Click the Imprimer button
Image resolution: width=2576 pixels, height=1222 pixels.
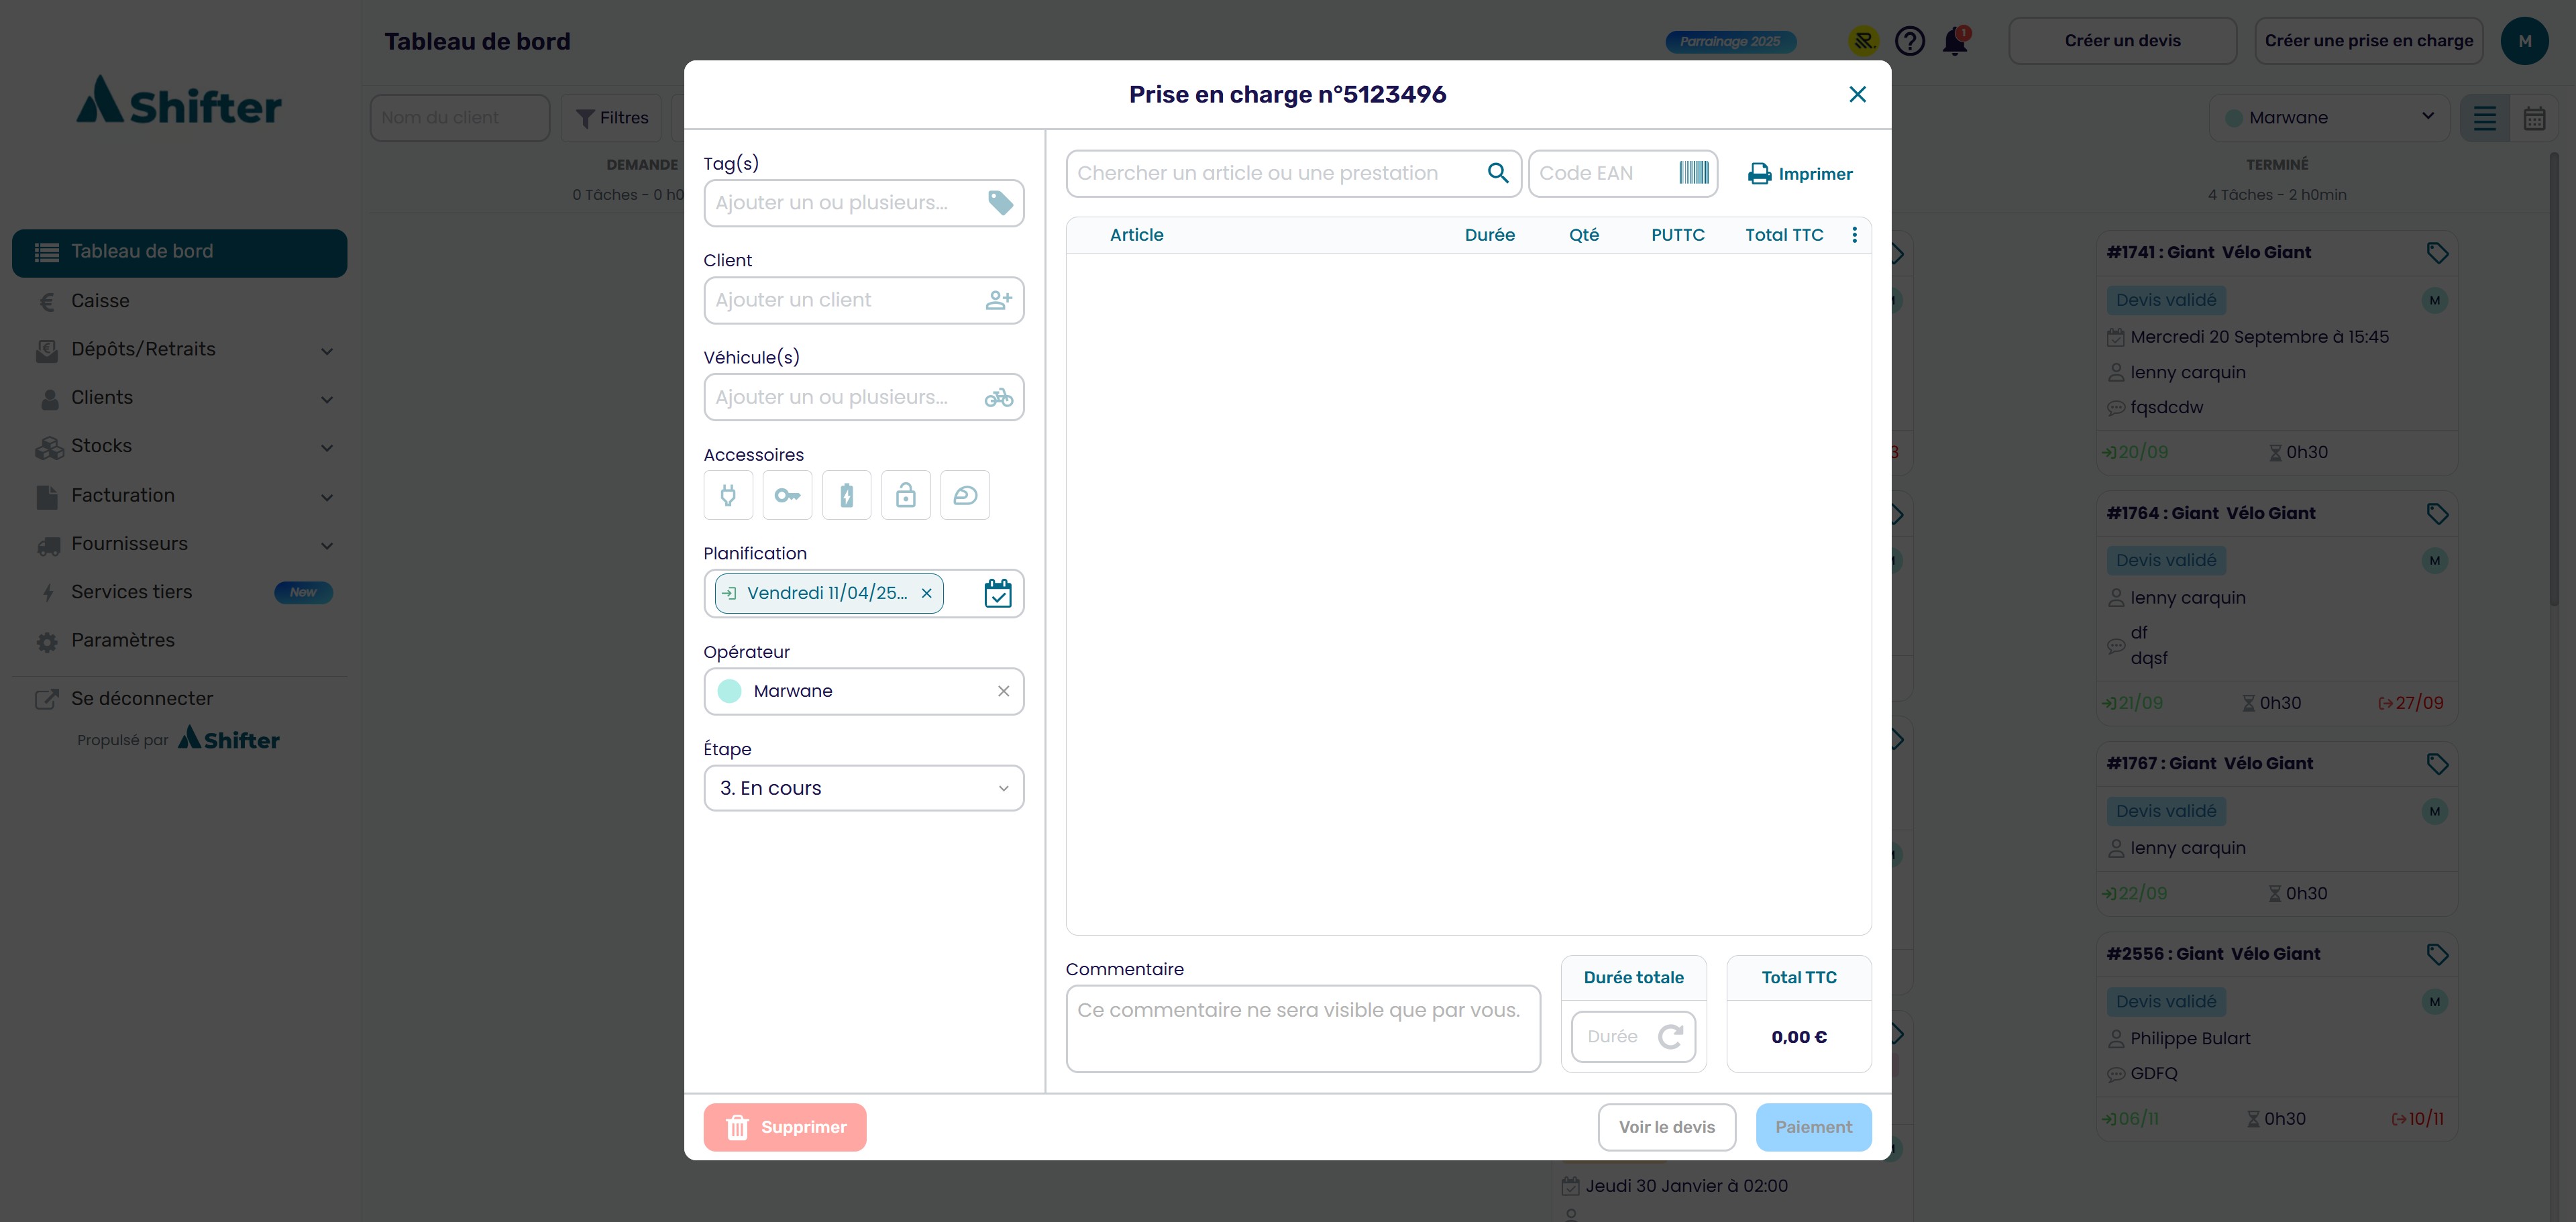pyautogui.click(x=1800, y=174)
